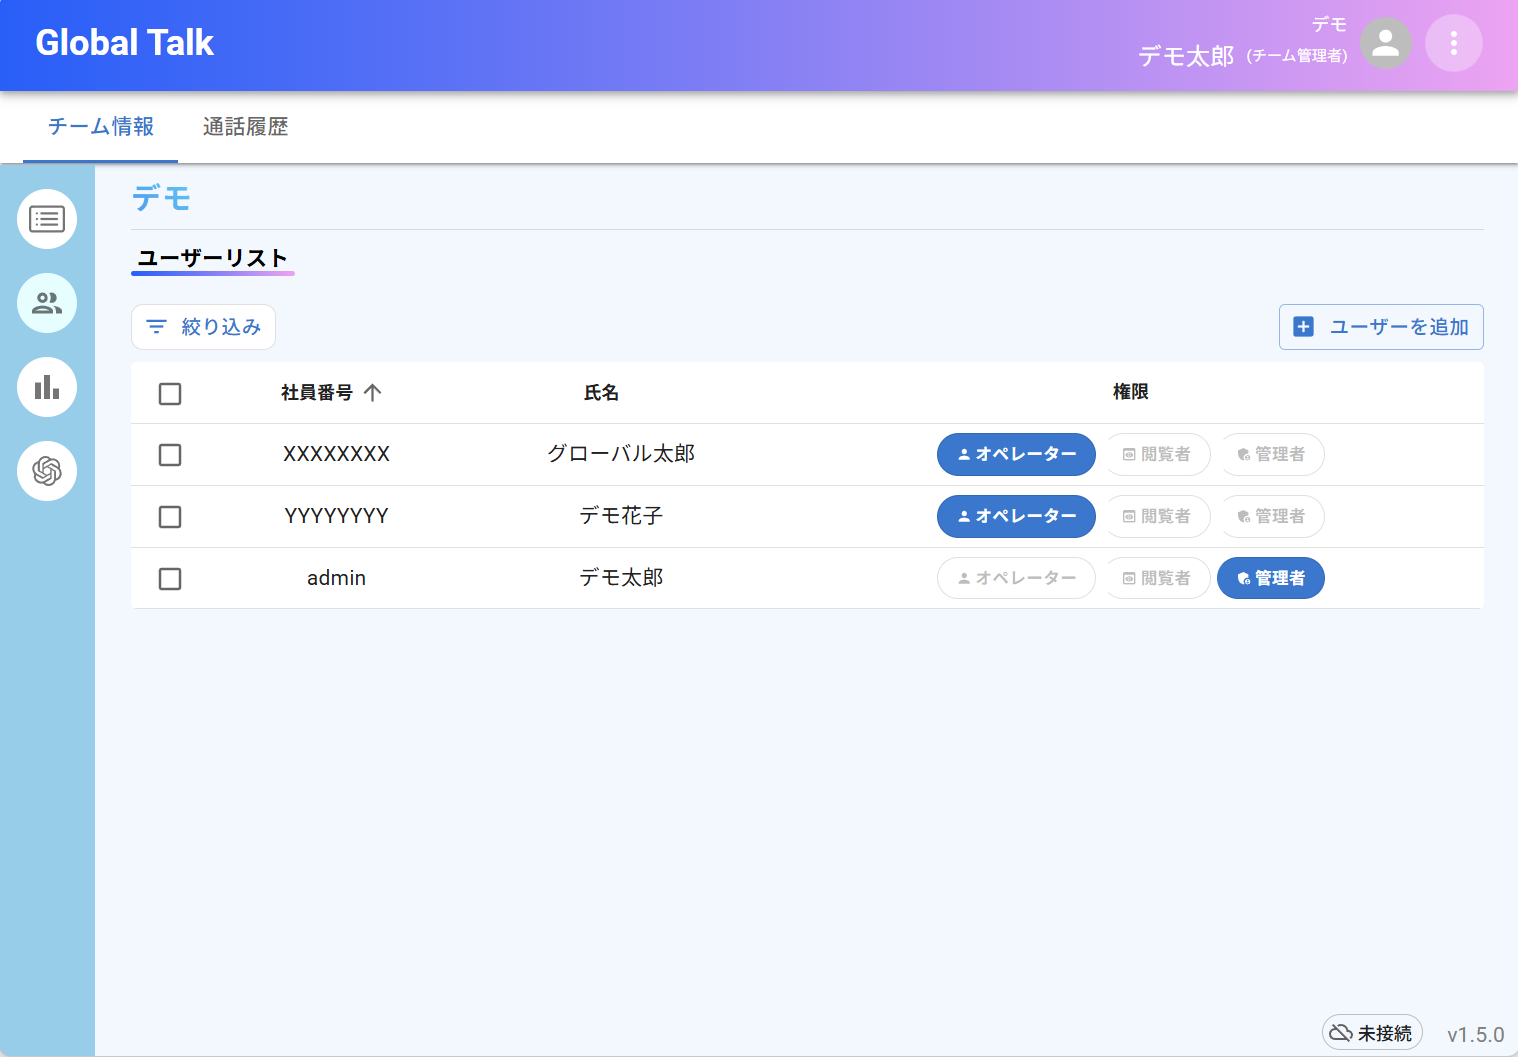Image resolution: width=1518 pixels, height=1057 pixels.
Task: Toggle the select-all header checkbox
Action: click(x=170, y=394)
